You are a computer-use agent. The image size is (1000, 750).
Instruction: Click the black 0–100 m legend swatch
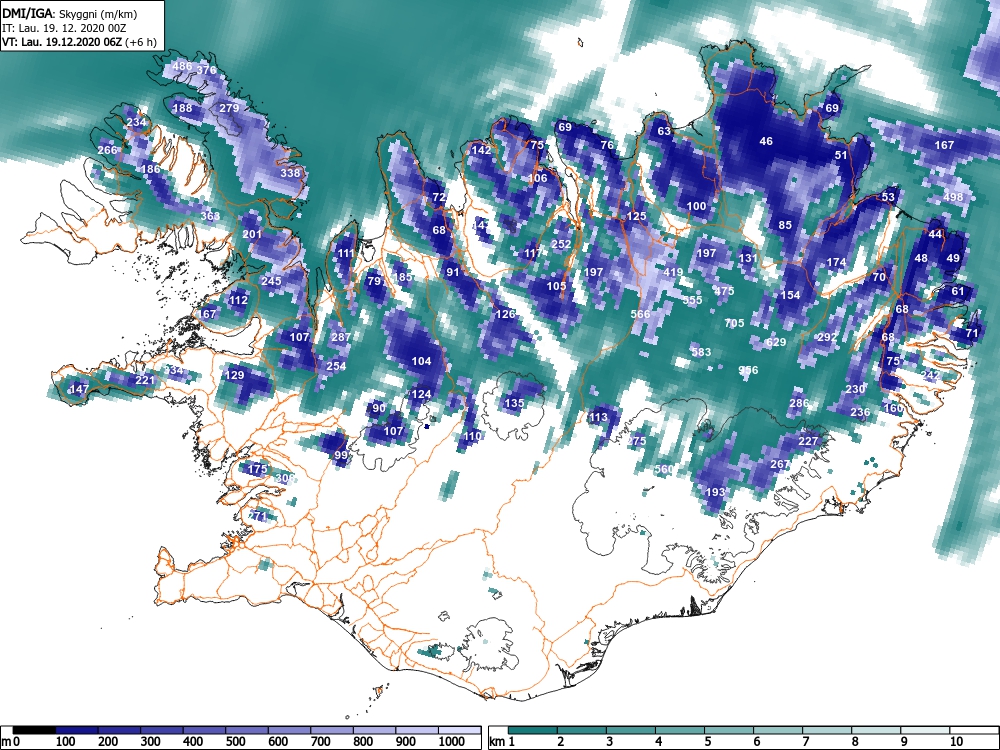34,730
